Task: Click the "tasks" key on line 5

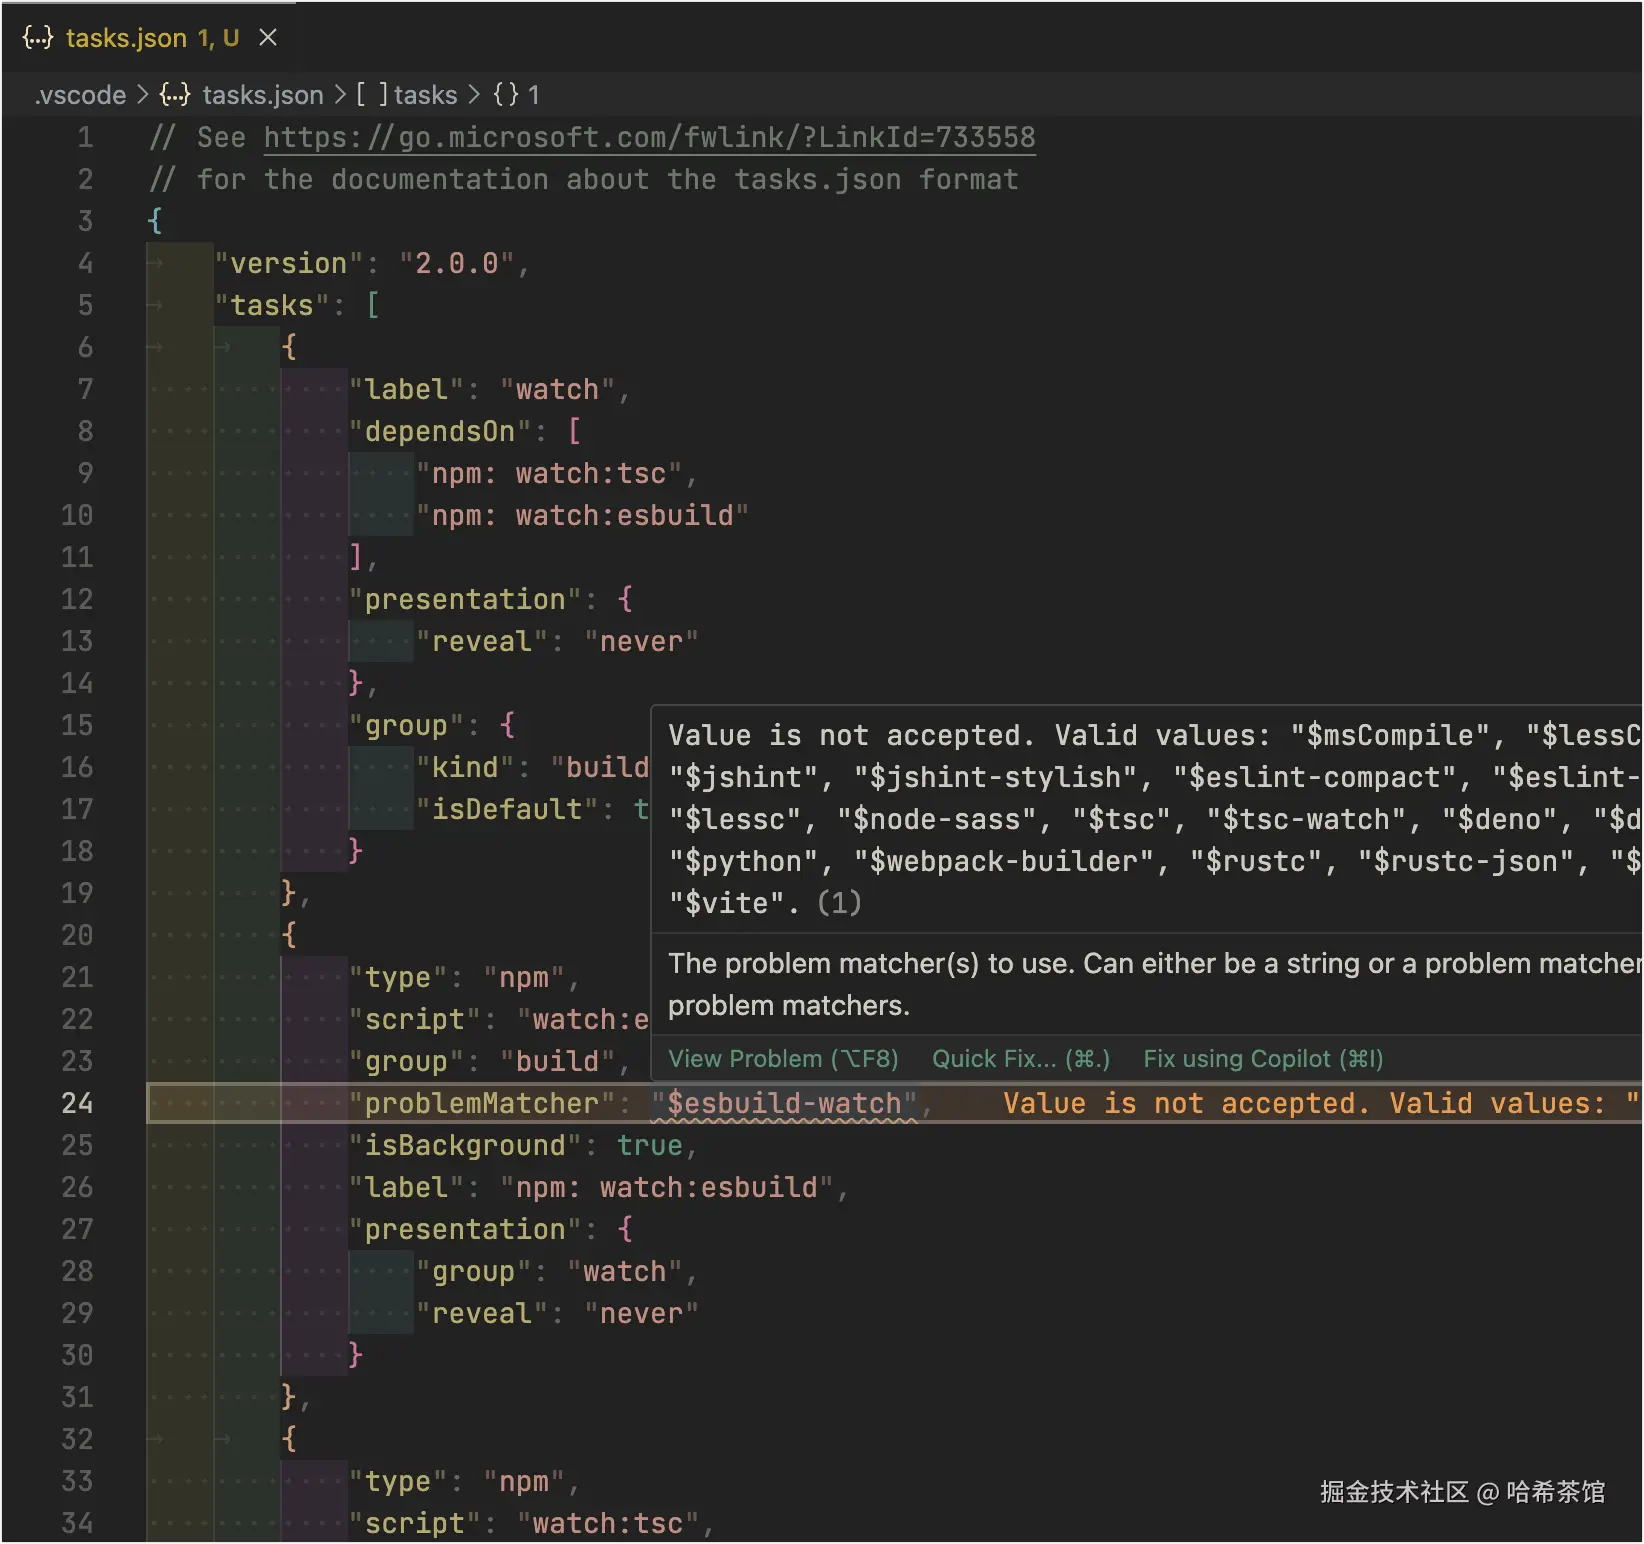Action: coord(272,305)
